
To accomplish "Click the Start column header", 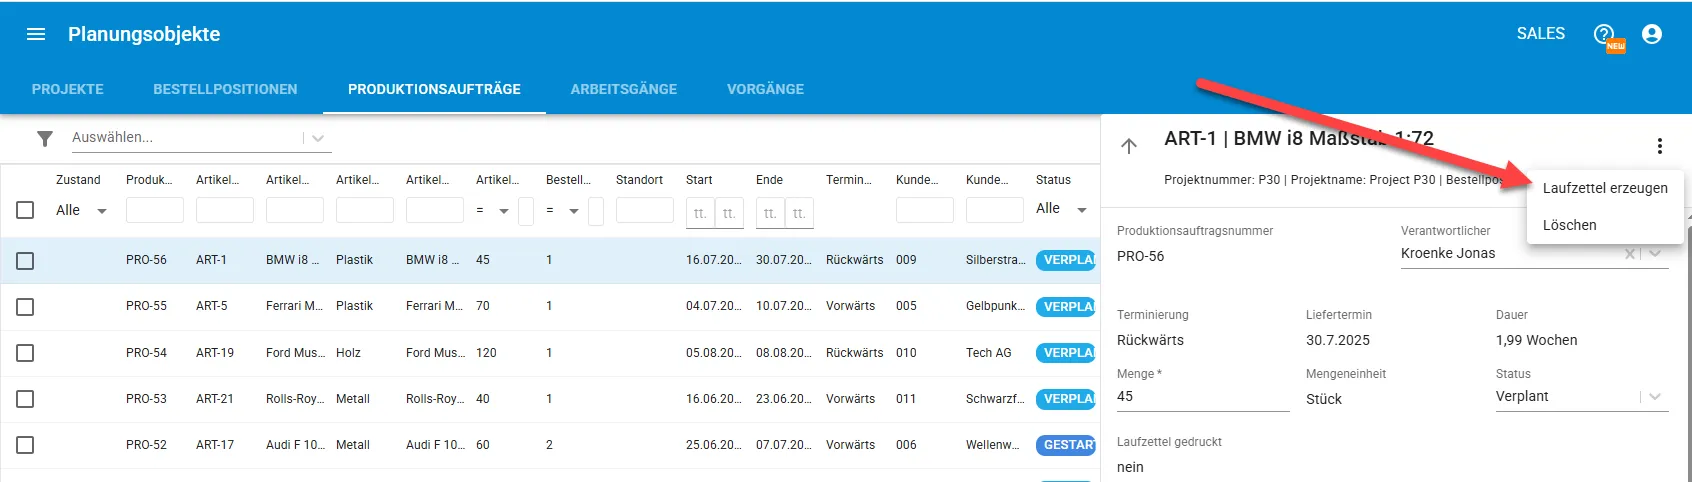I will click(x=699, y=180).
